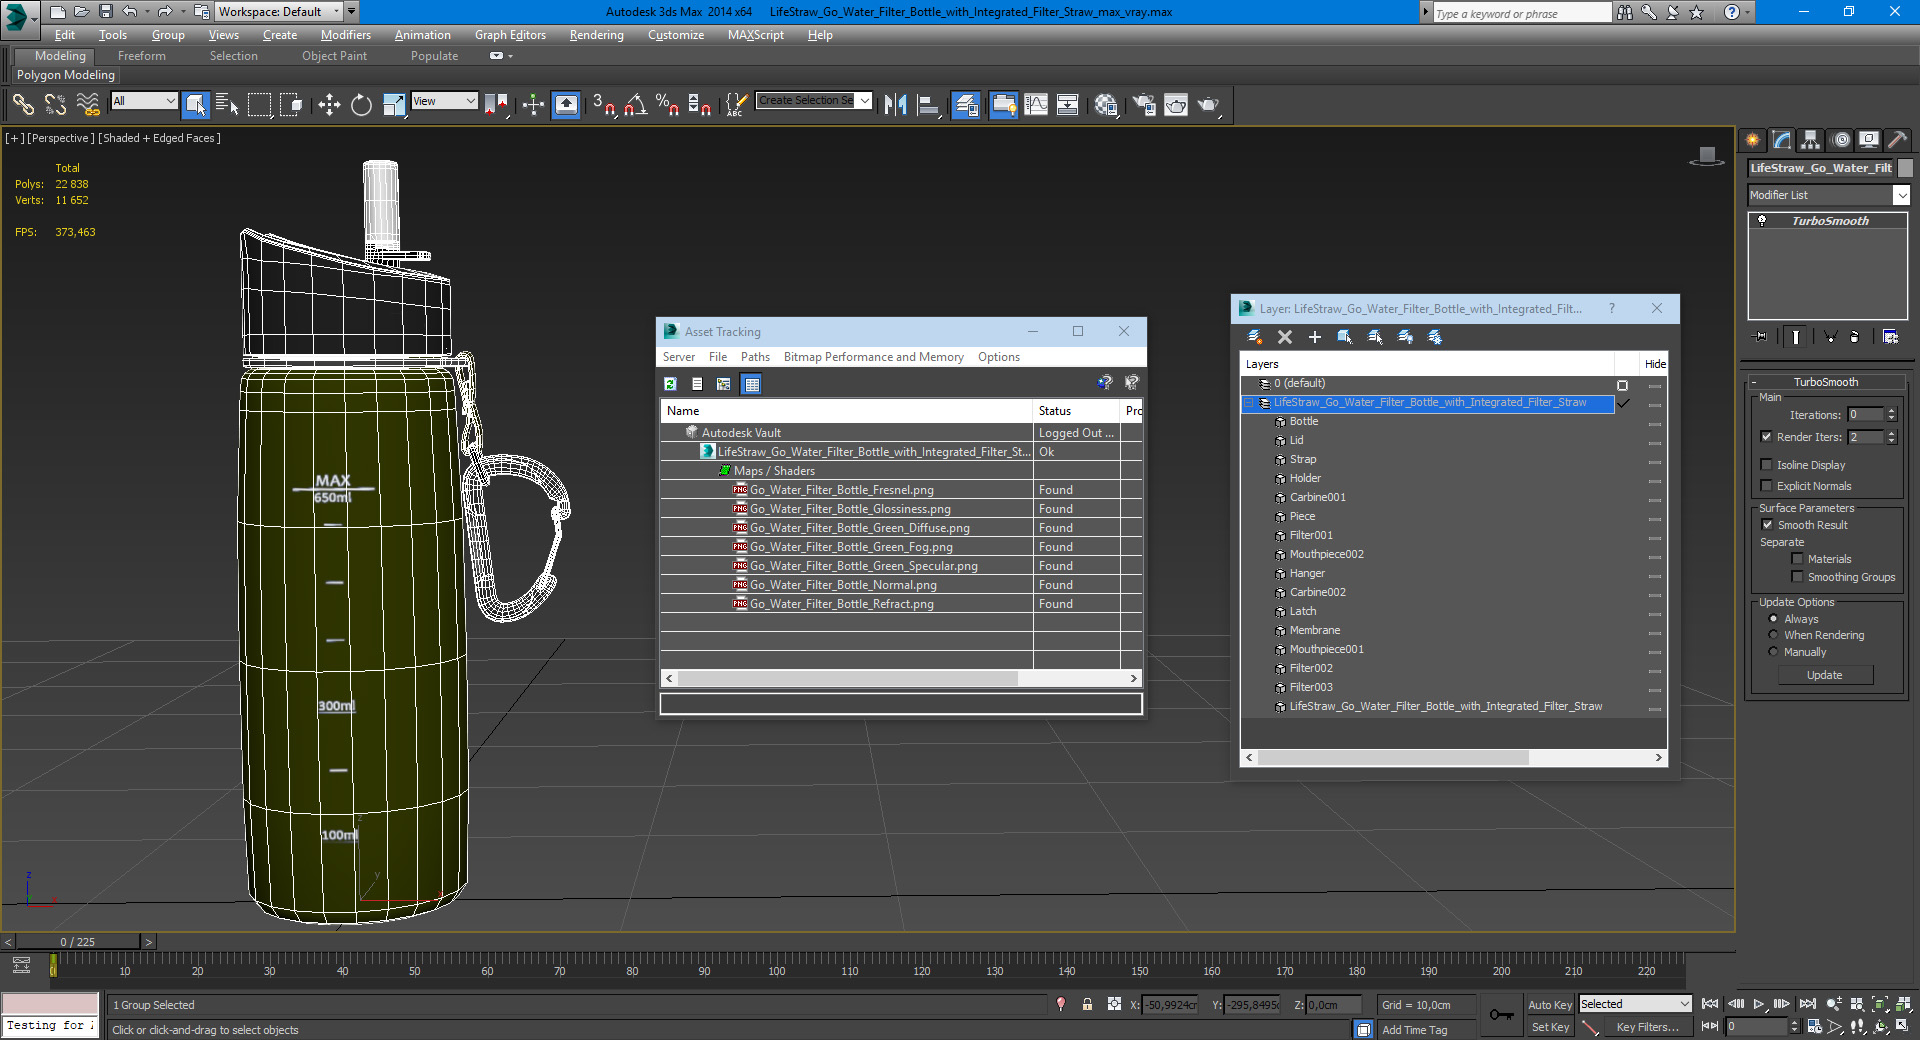Open Select by Name tool
This screenshot has width=1920, height=1040.
coord(227,104)
